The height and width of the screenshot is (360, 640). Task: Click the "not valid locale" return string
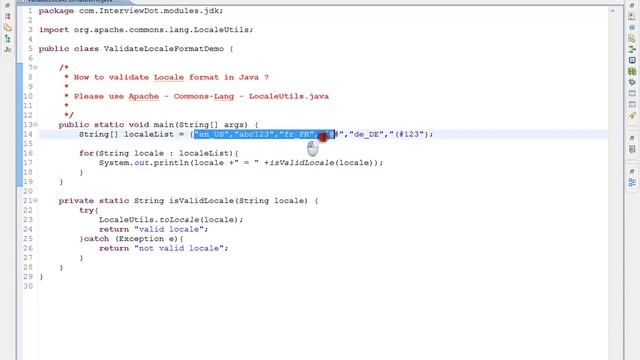(x=179, y=248)
